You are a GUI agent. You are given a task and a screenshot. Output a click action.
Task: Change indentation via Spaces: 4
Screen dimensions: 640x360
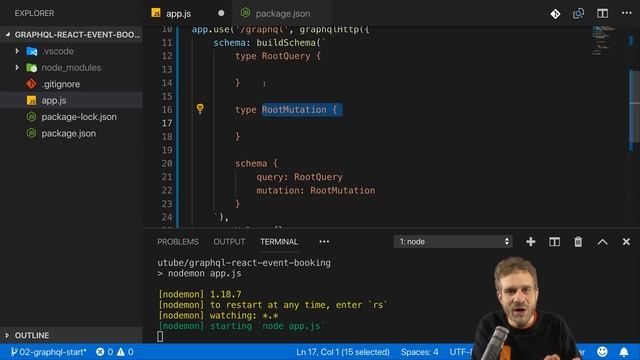[419, 352]
